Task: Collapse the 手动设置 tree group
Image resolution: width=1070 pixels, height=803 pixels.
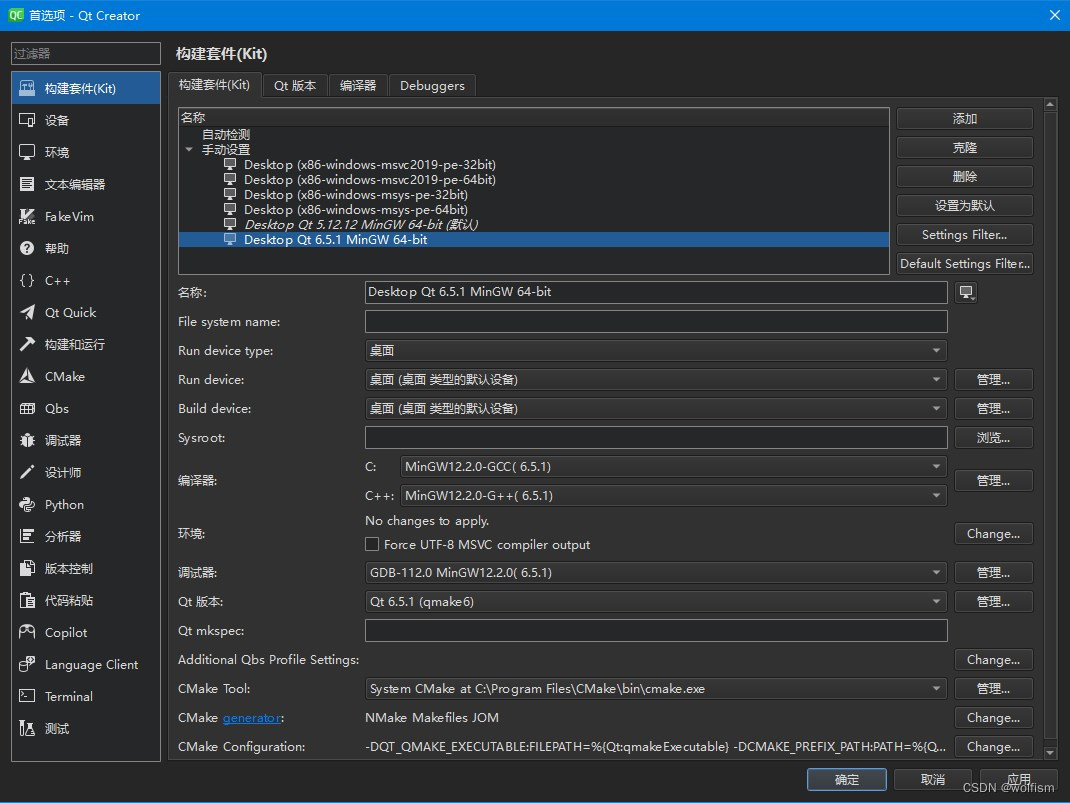Action: click(189, 149)
